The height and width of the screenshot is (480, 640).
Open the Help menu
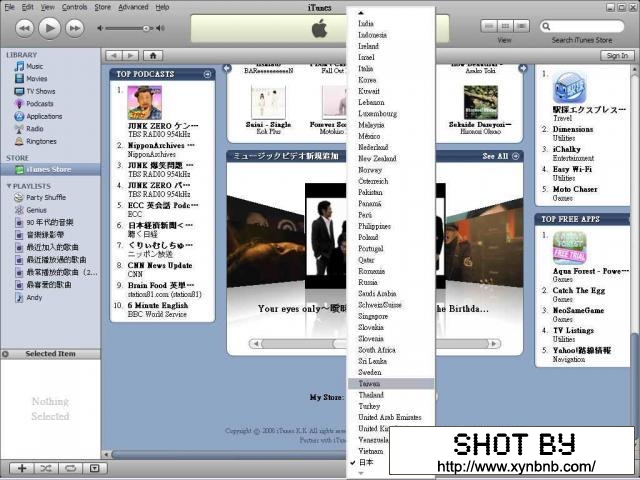click(x=162, y=7)
